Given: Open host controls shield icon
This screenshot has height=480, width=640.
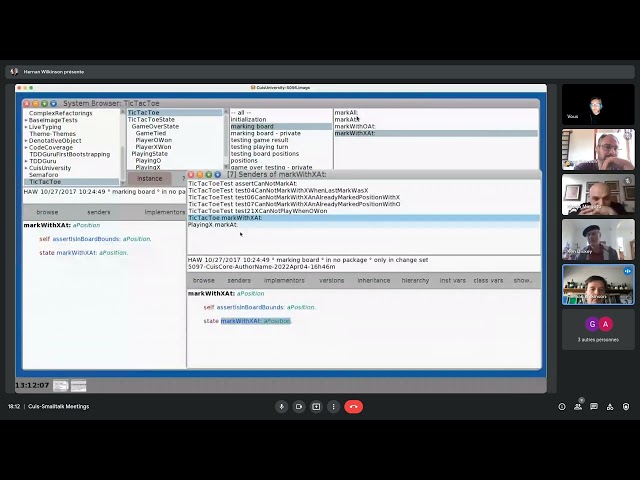Looking at the screenshot, I should point(626,407).
